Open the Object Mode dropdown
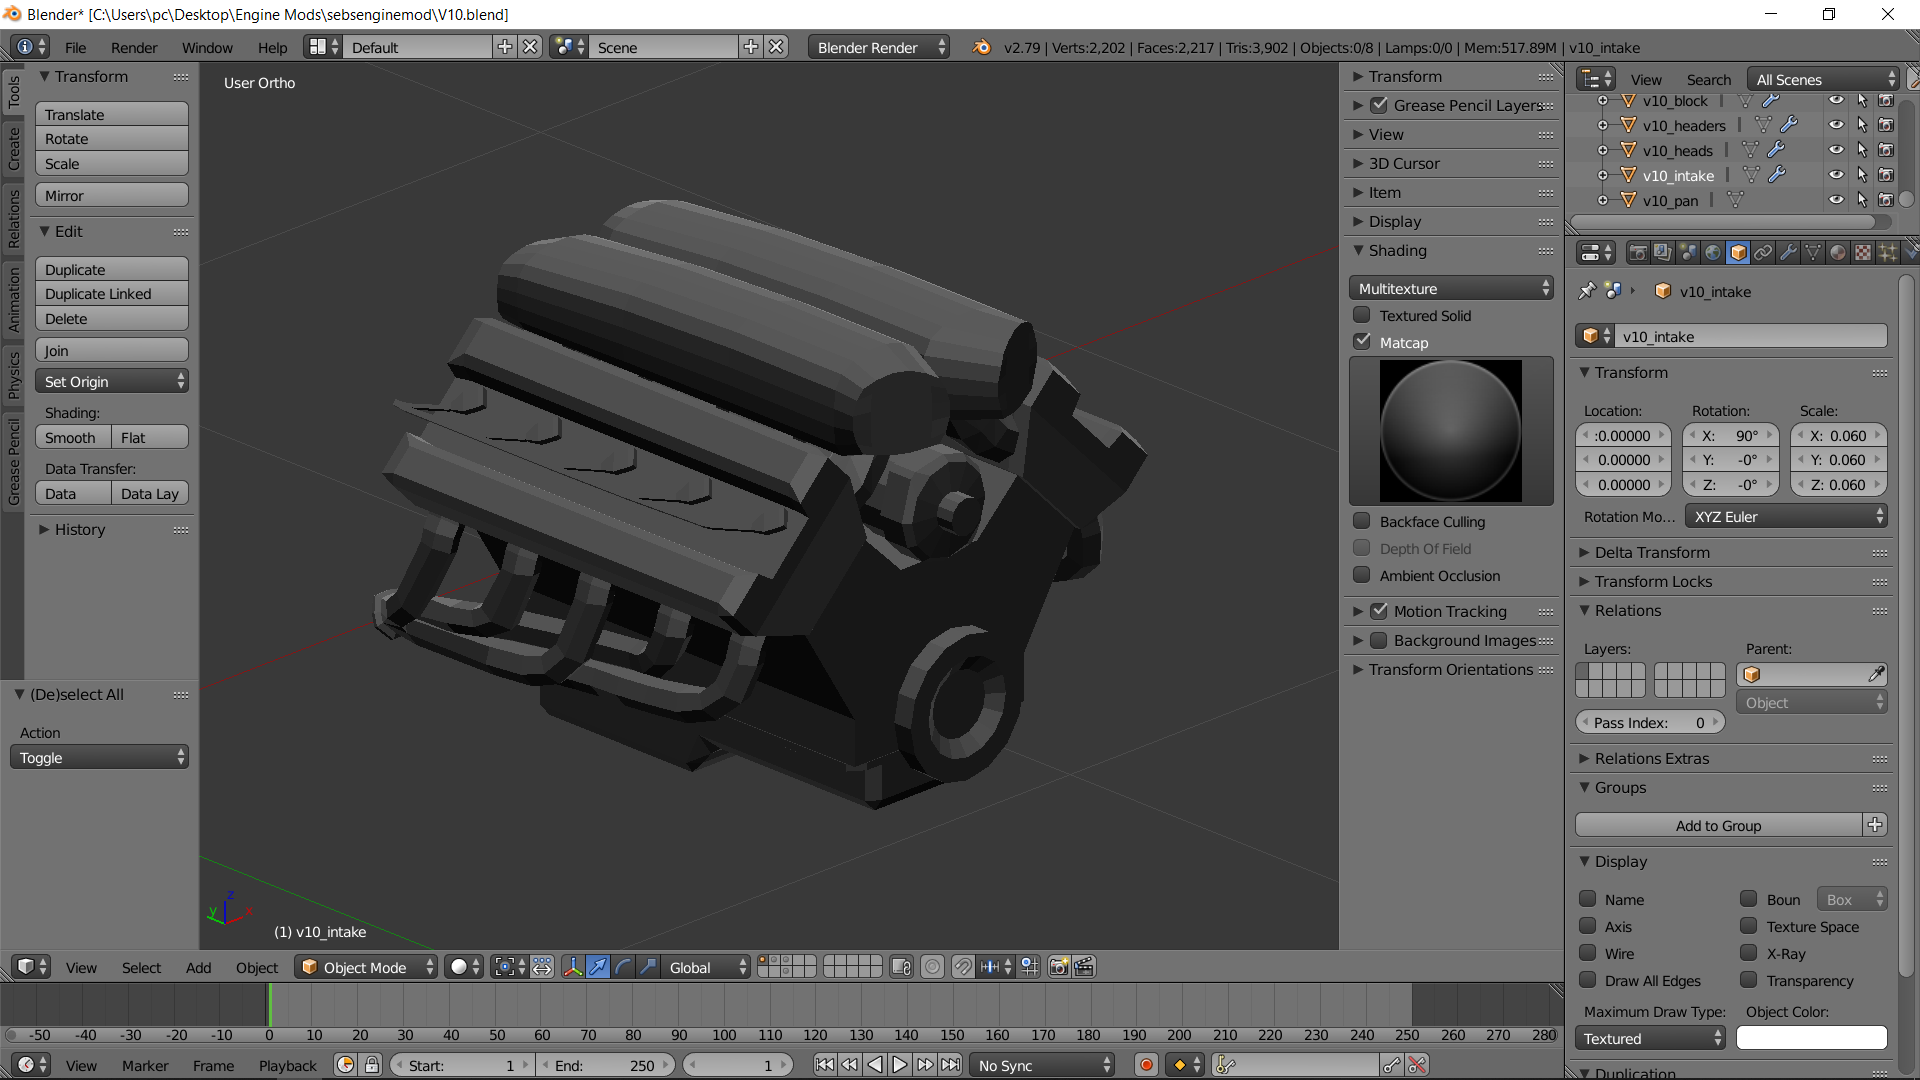The image size is (1920, 1080). coord(366,967)
